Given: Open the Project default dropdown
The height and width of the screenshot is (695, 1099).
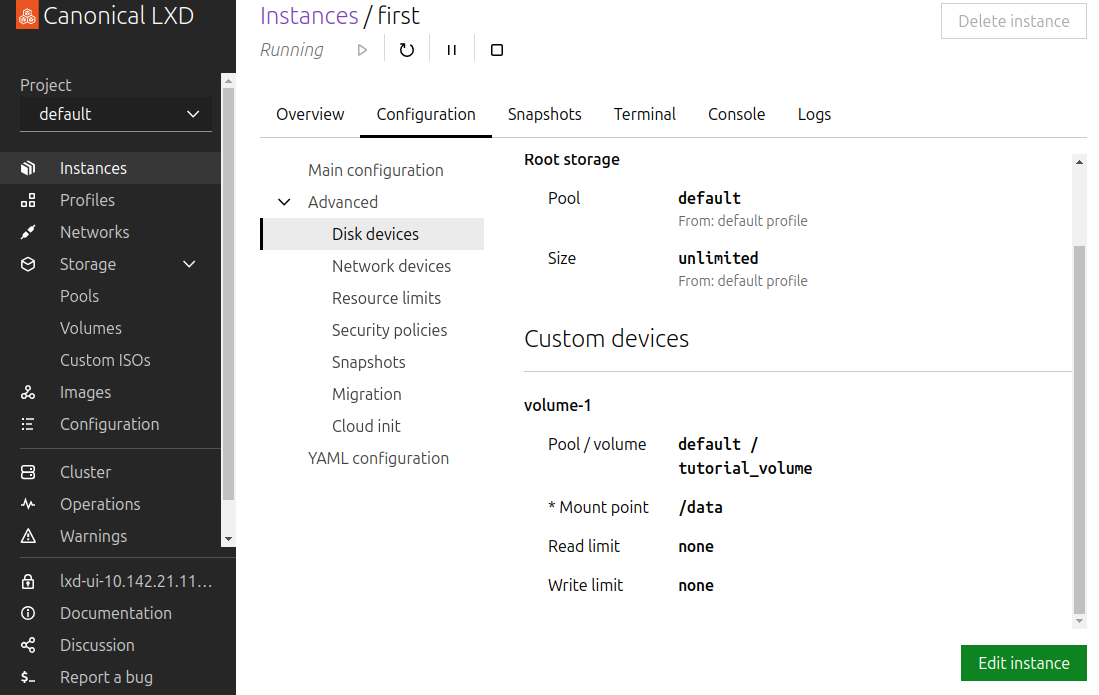Looking at the screenshot, I should tap(116, 114).
